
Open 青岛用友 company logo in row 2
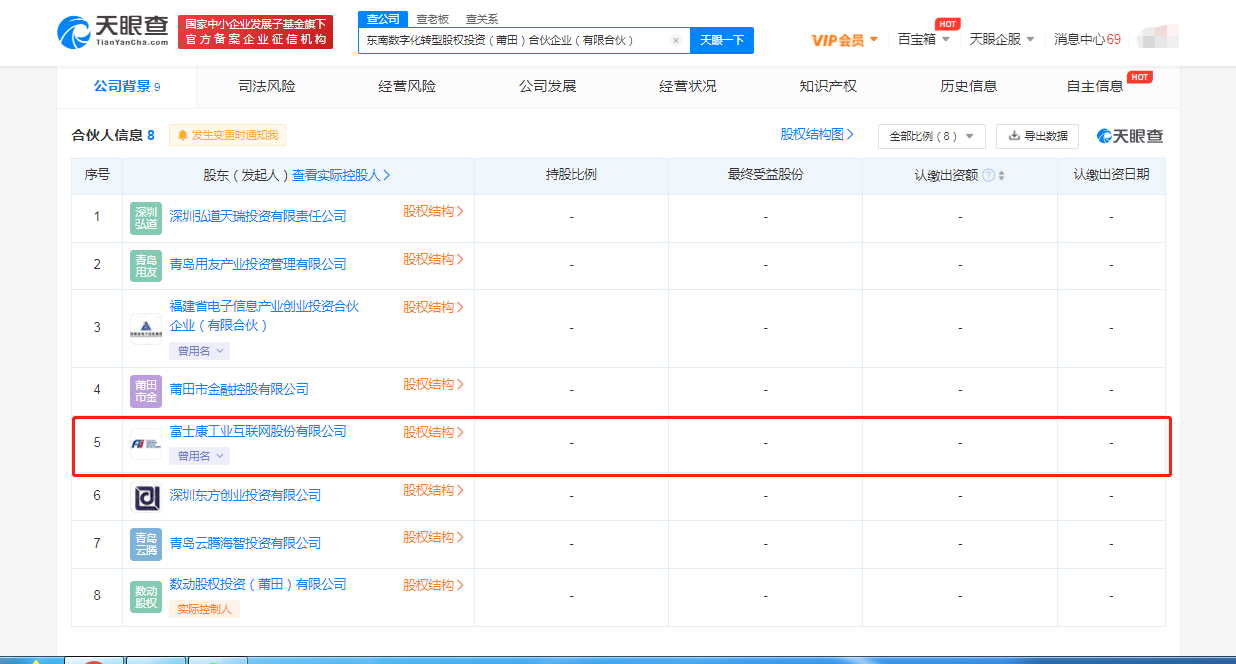tap(146, 265)
